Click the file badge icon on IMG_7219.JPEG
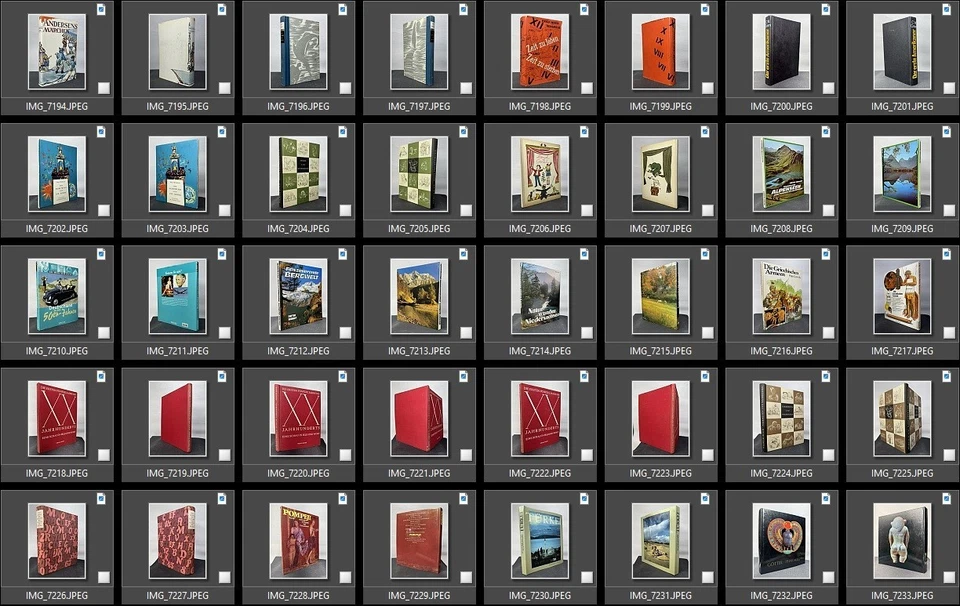 click(222, 376)
